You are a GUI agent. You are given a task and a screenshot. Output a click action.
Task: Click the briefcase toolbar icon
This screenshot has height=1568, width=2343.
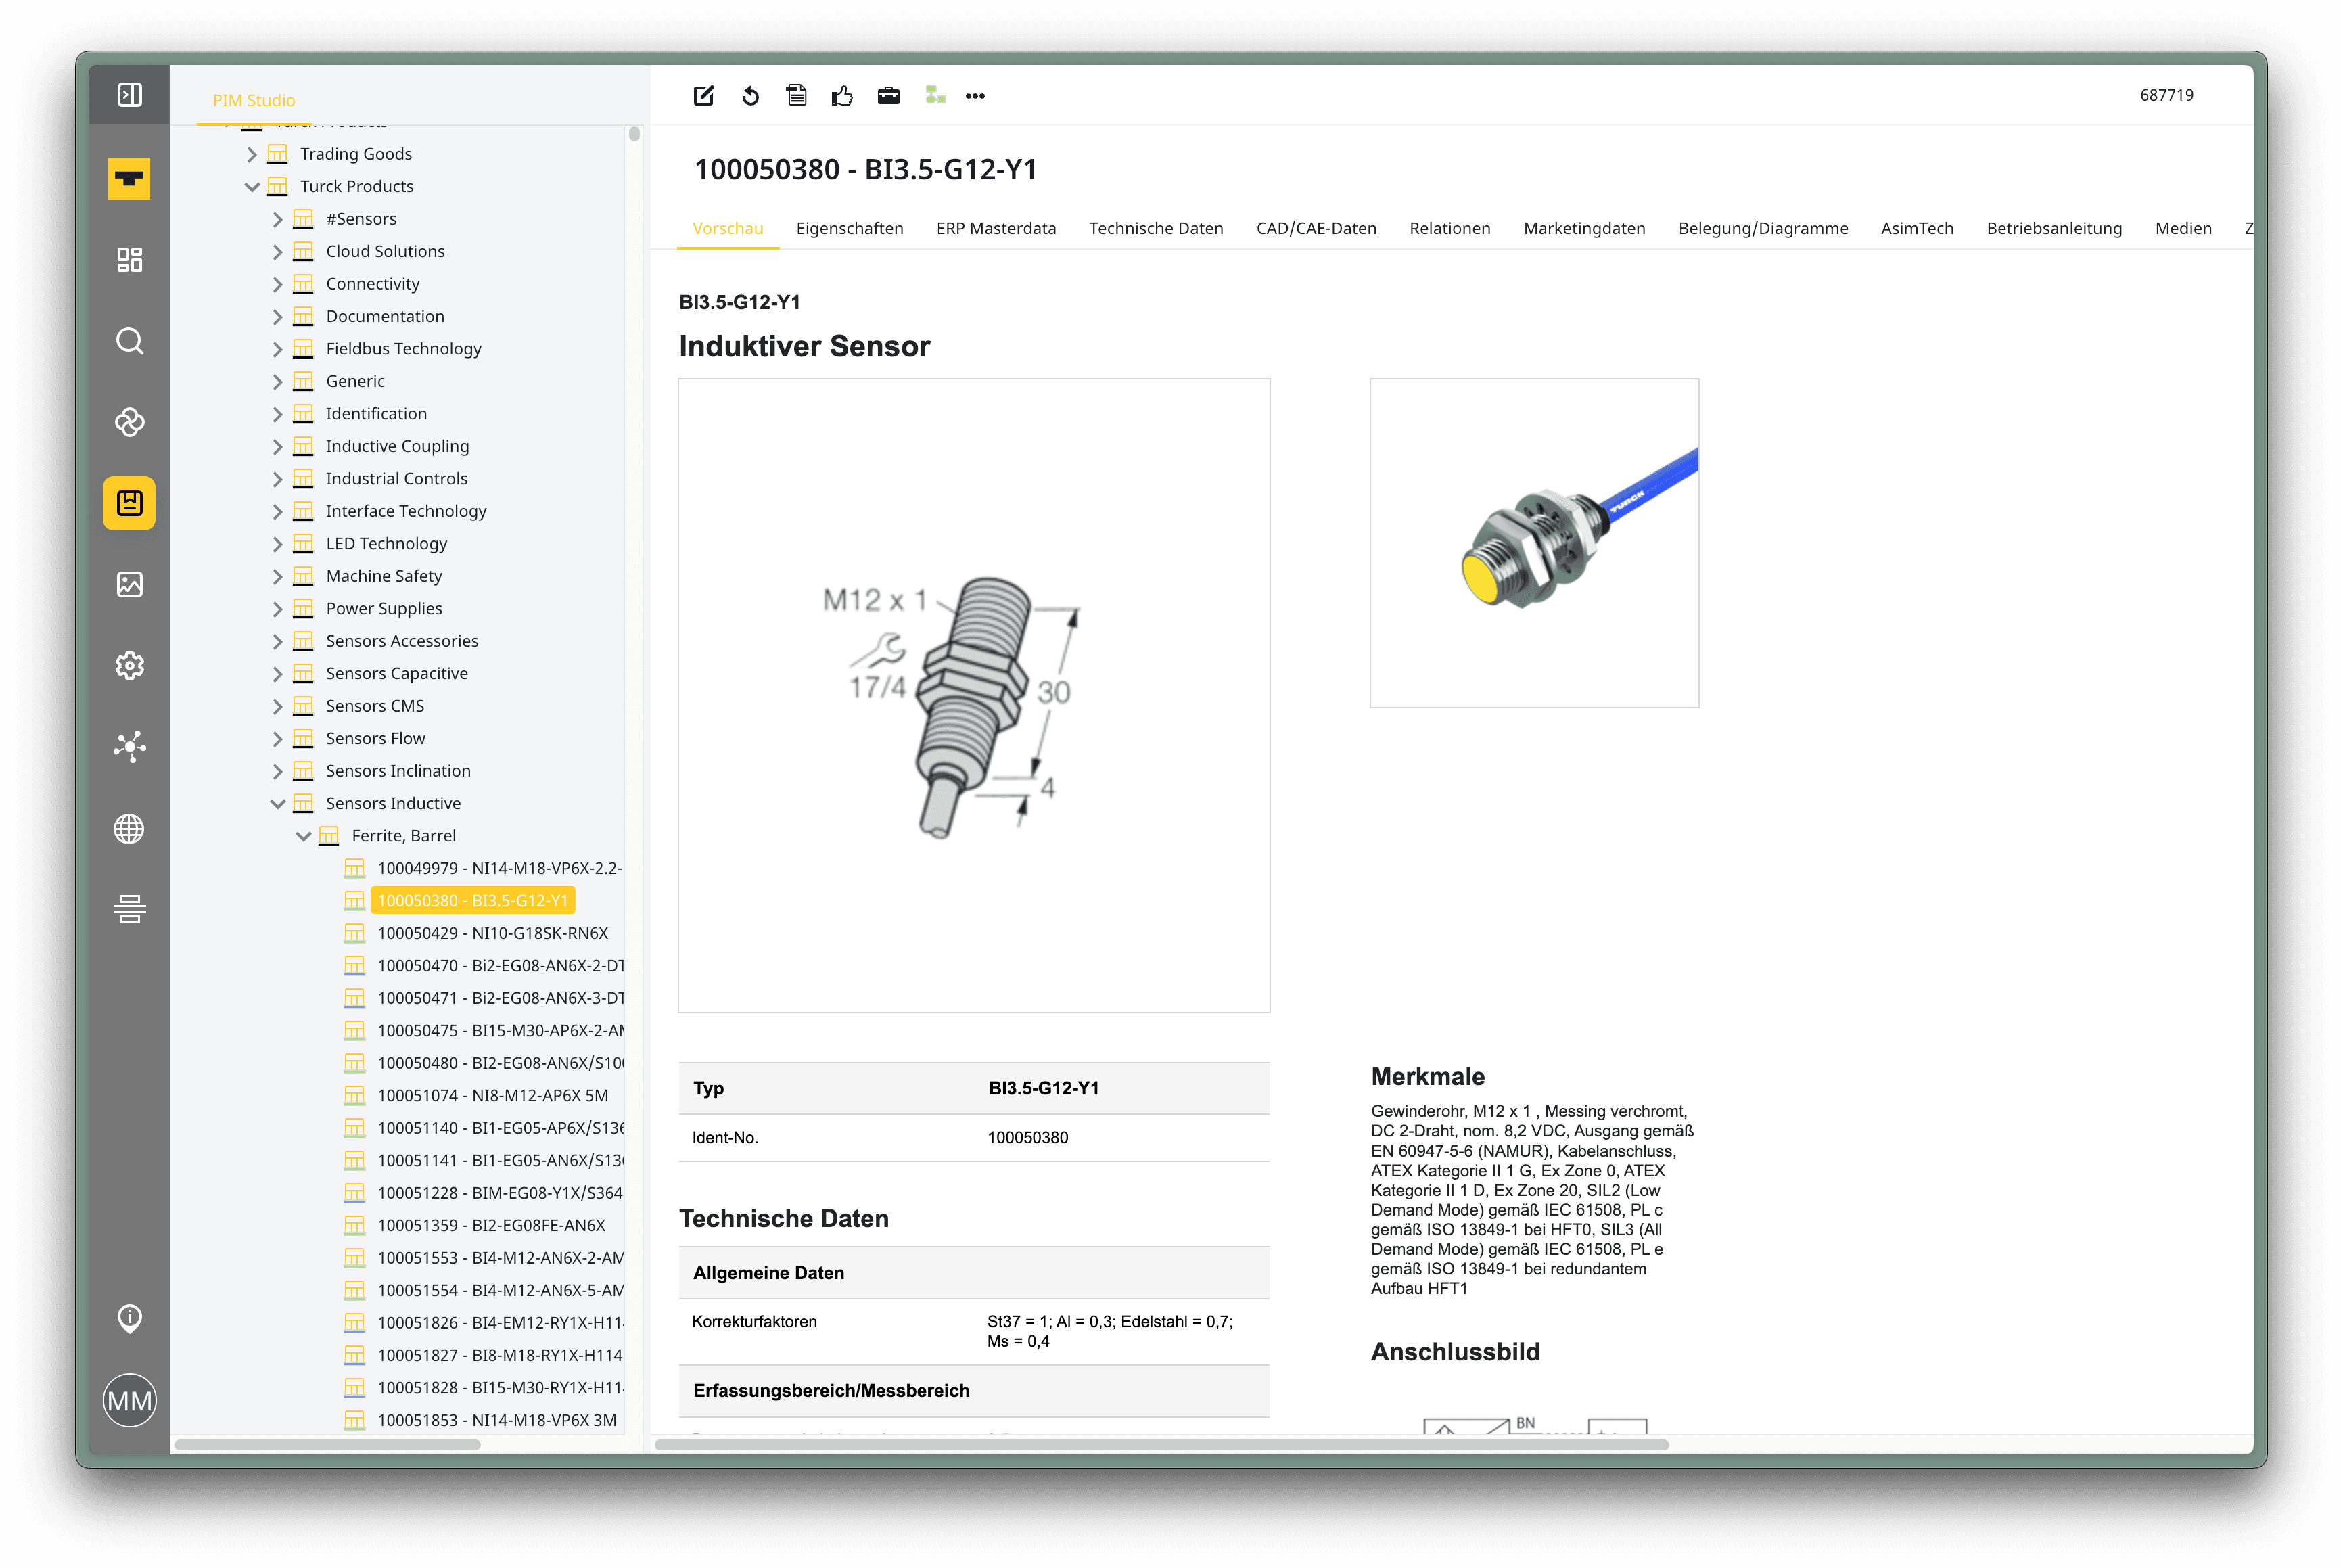pyautogui.click(x=888, y=96)
